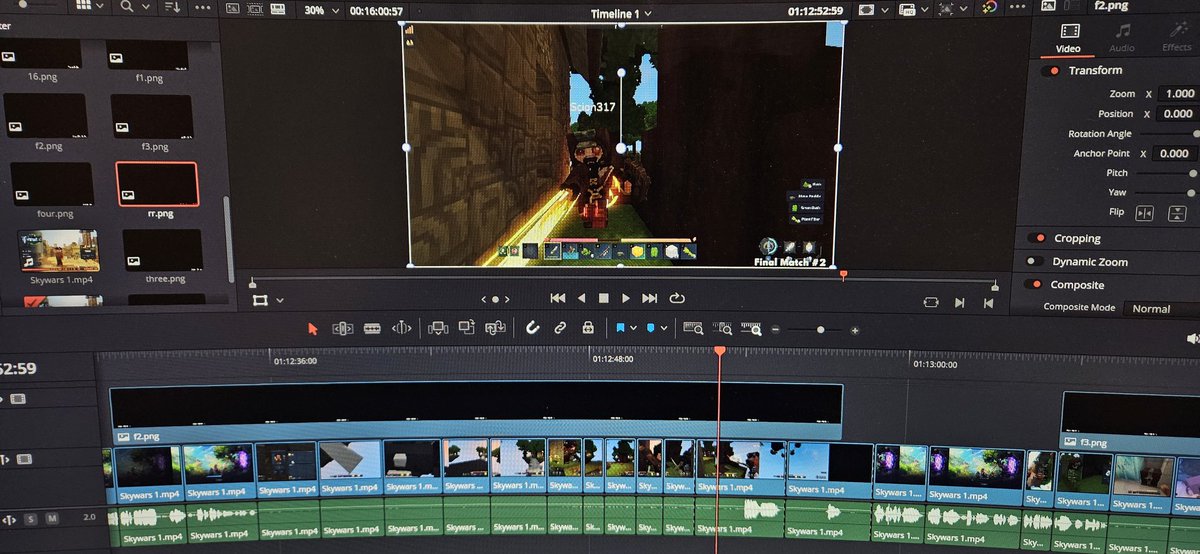Adjust the timeline zoom slider handle
This screenshot has width=1200, height=554.
[x=821, y=329]
